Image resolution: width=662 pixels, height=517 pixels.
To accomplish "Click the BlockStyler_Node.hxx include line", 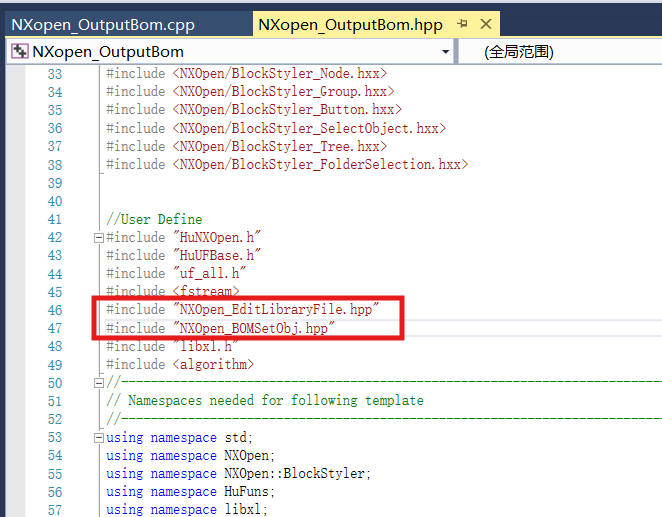I will click(x=246, y=73).
